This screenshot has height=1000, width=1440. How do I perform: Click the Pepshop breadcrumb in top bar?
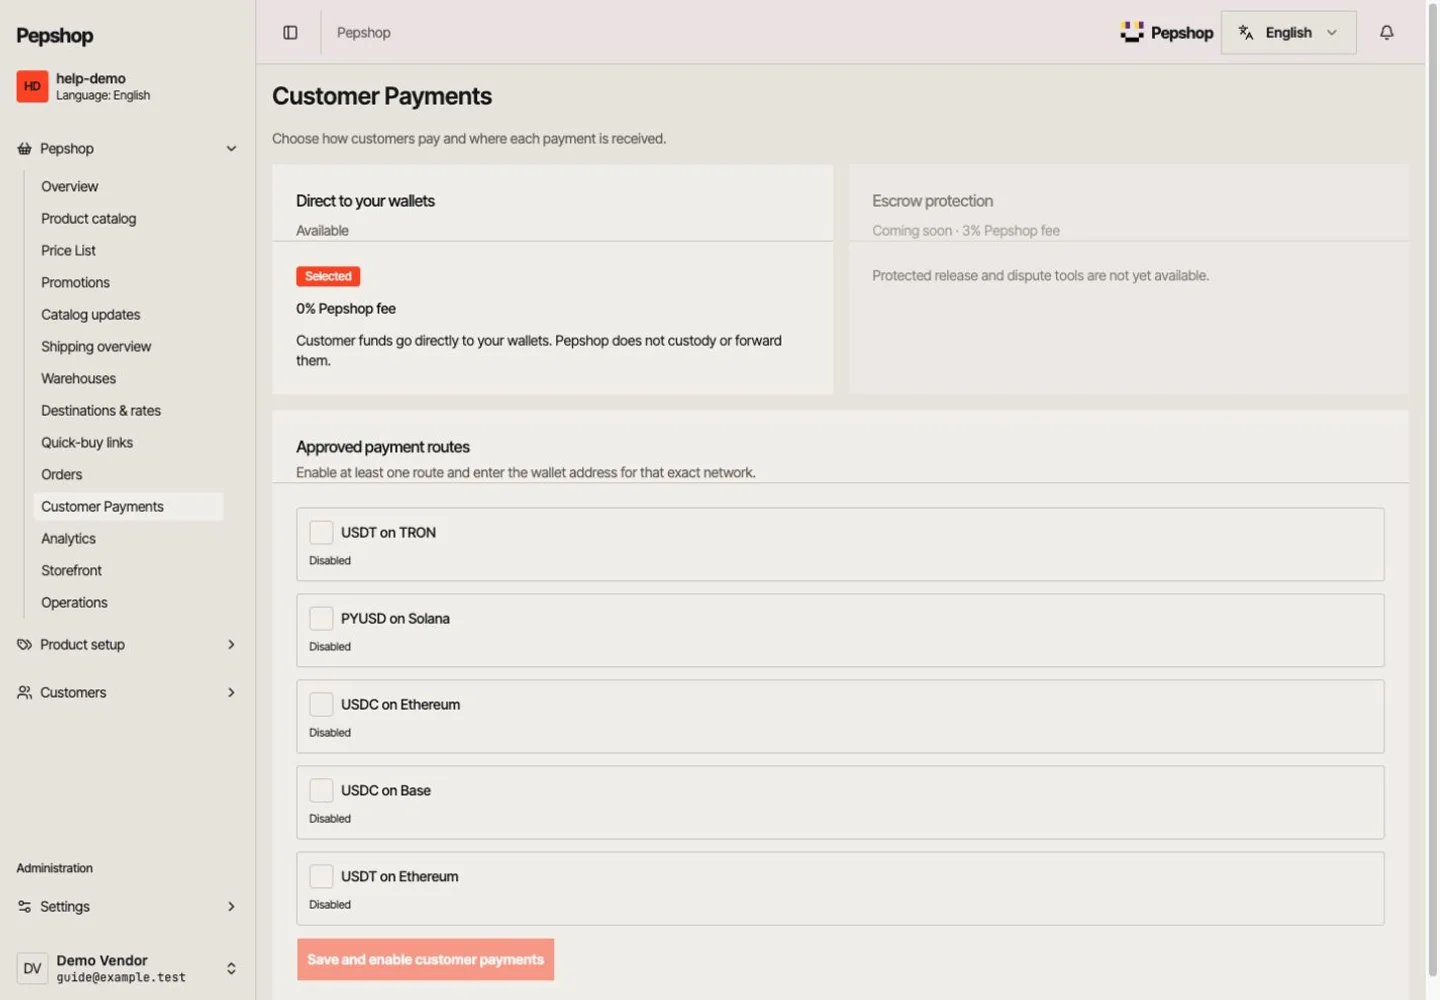pyautogui.click(x=364, y=33)
